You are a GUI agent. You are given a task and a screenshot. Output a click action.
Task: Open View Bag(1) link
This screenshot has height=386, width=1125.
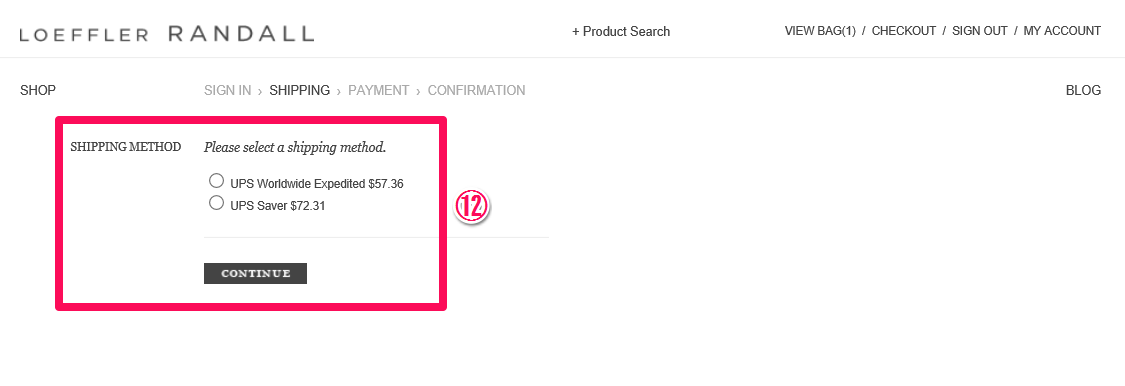[820, 31]
